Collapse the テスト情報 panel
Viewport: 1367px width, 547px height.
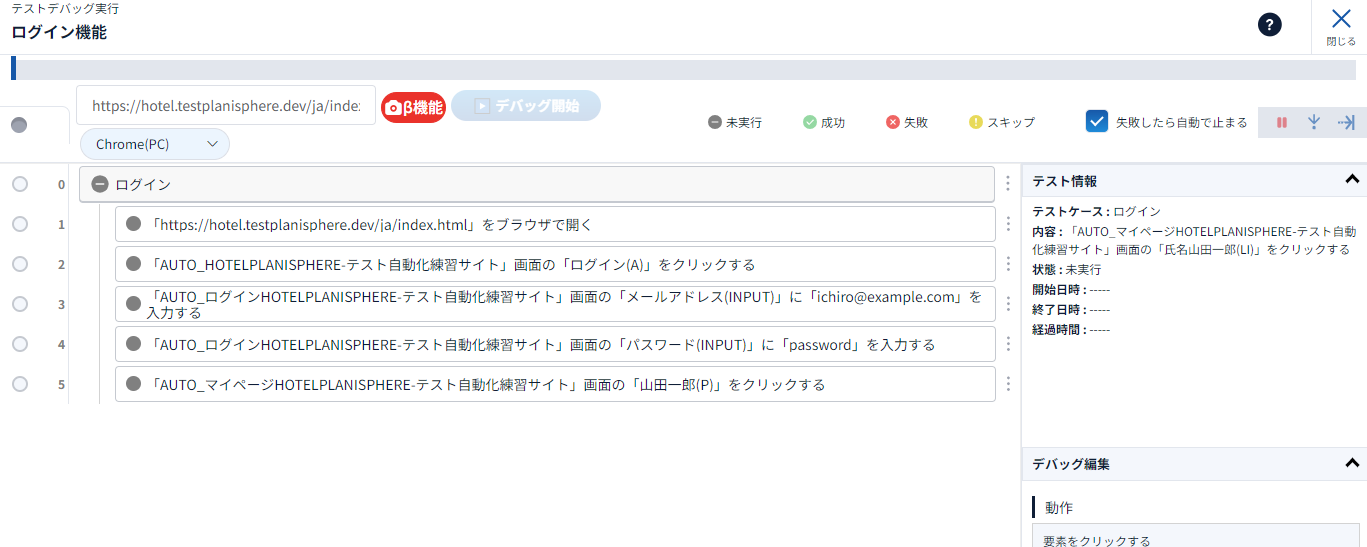click(1352, 180)
